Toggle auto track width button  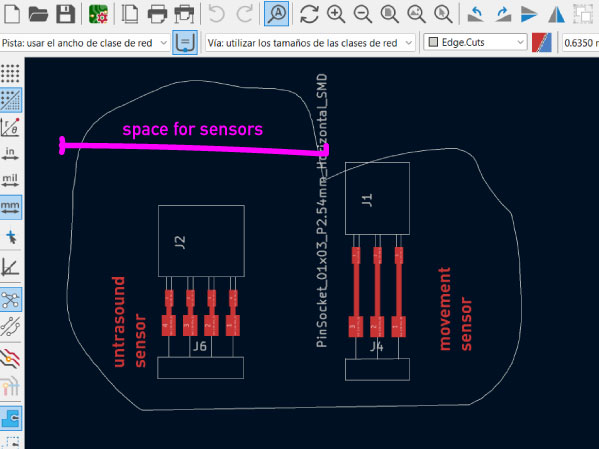(x=185, y=42)
